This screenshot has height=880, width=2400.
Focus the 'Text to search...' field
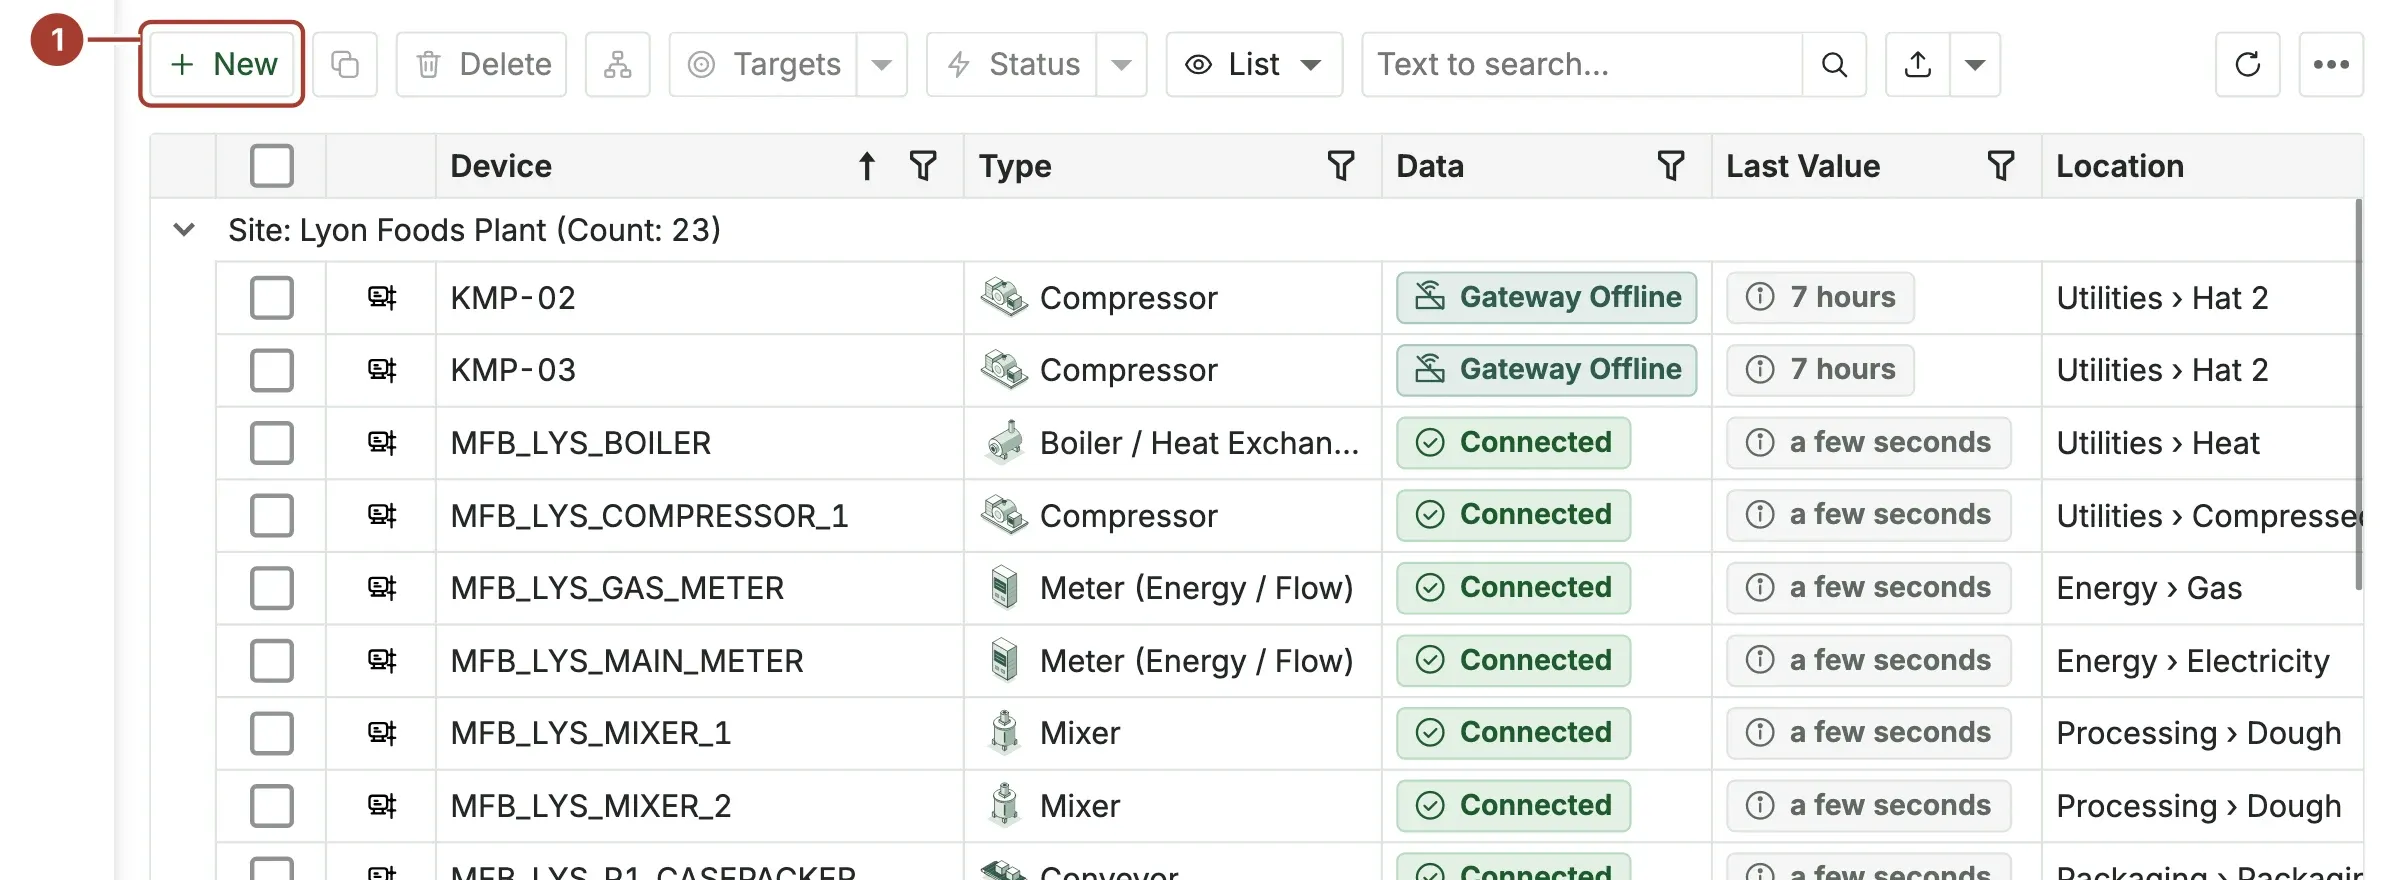(x=1582, y=64)
